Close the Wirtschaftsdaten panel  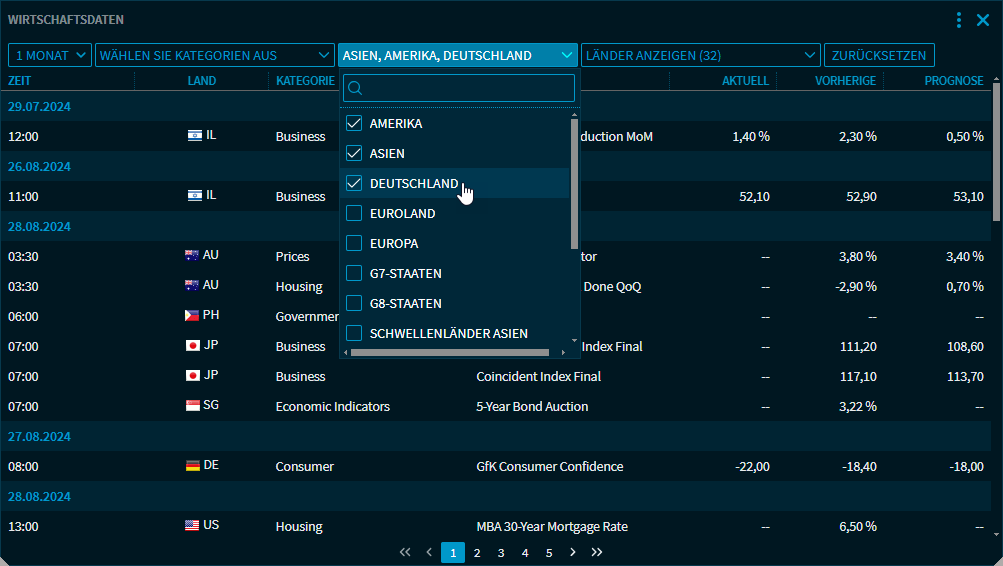pyautogui.click(x=983, y=20)
